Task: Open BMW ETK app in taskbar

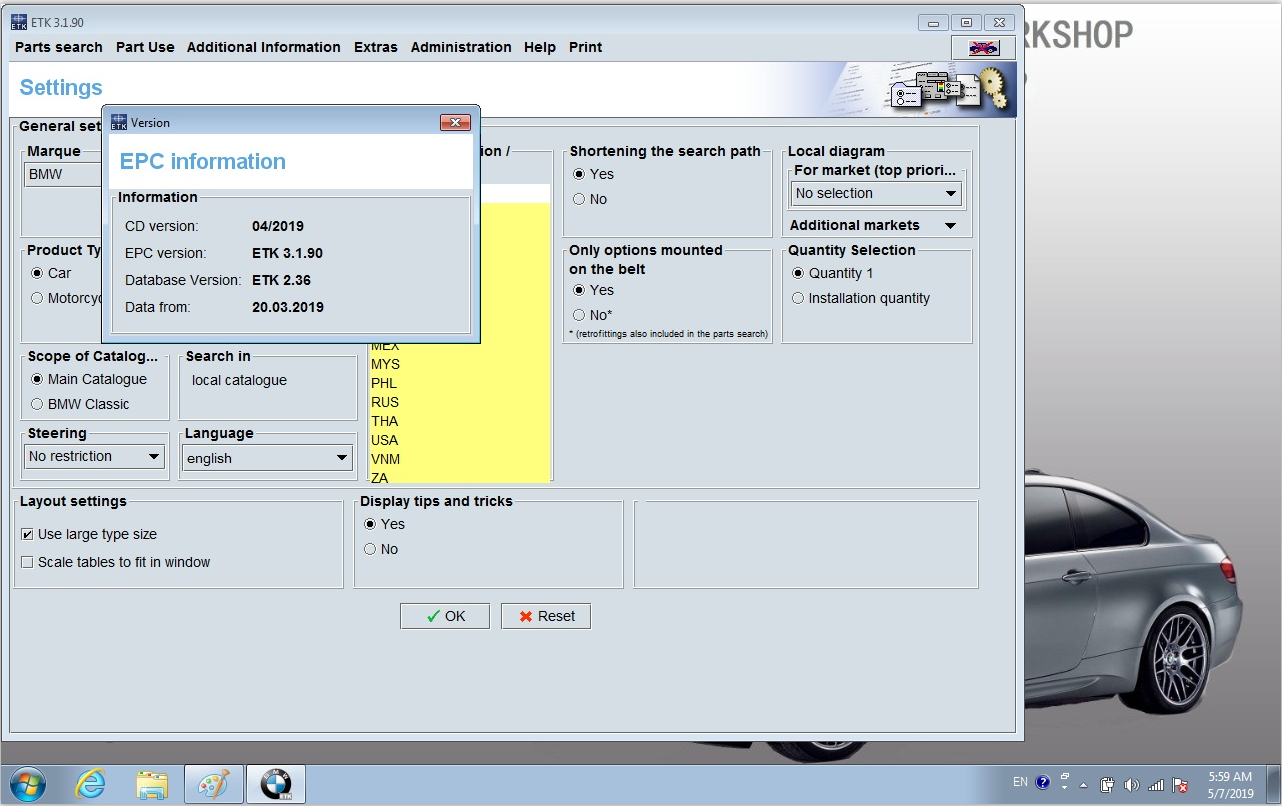Action: tap(275, 784)
